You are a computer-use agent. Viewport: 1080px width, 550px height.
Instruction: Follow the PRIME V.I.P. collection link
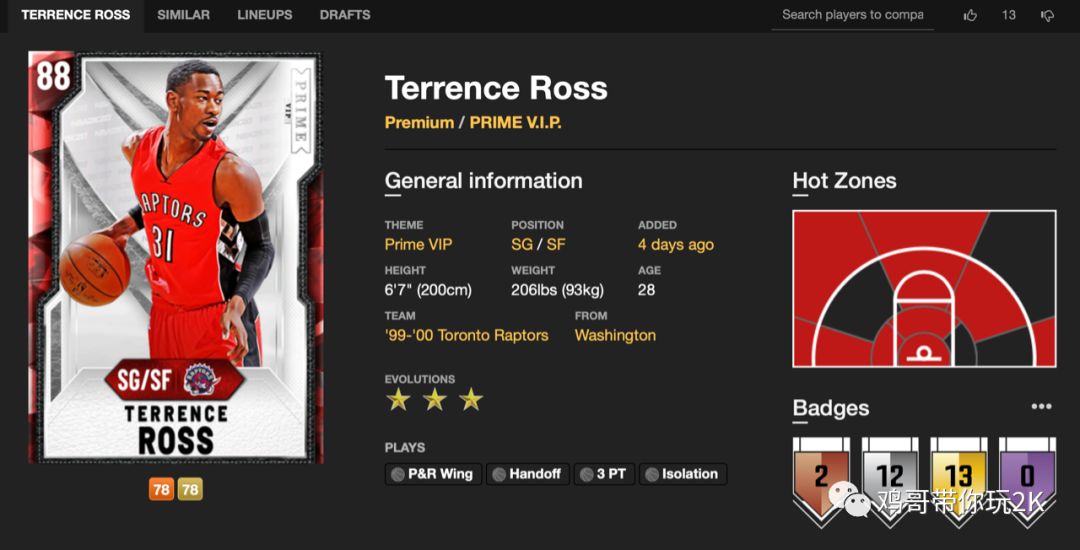[x=516, y=123]
